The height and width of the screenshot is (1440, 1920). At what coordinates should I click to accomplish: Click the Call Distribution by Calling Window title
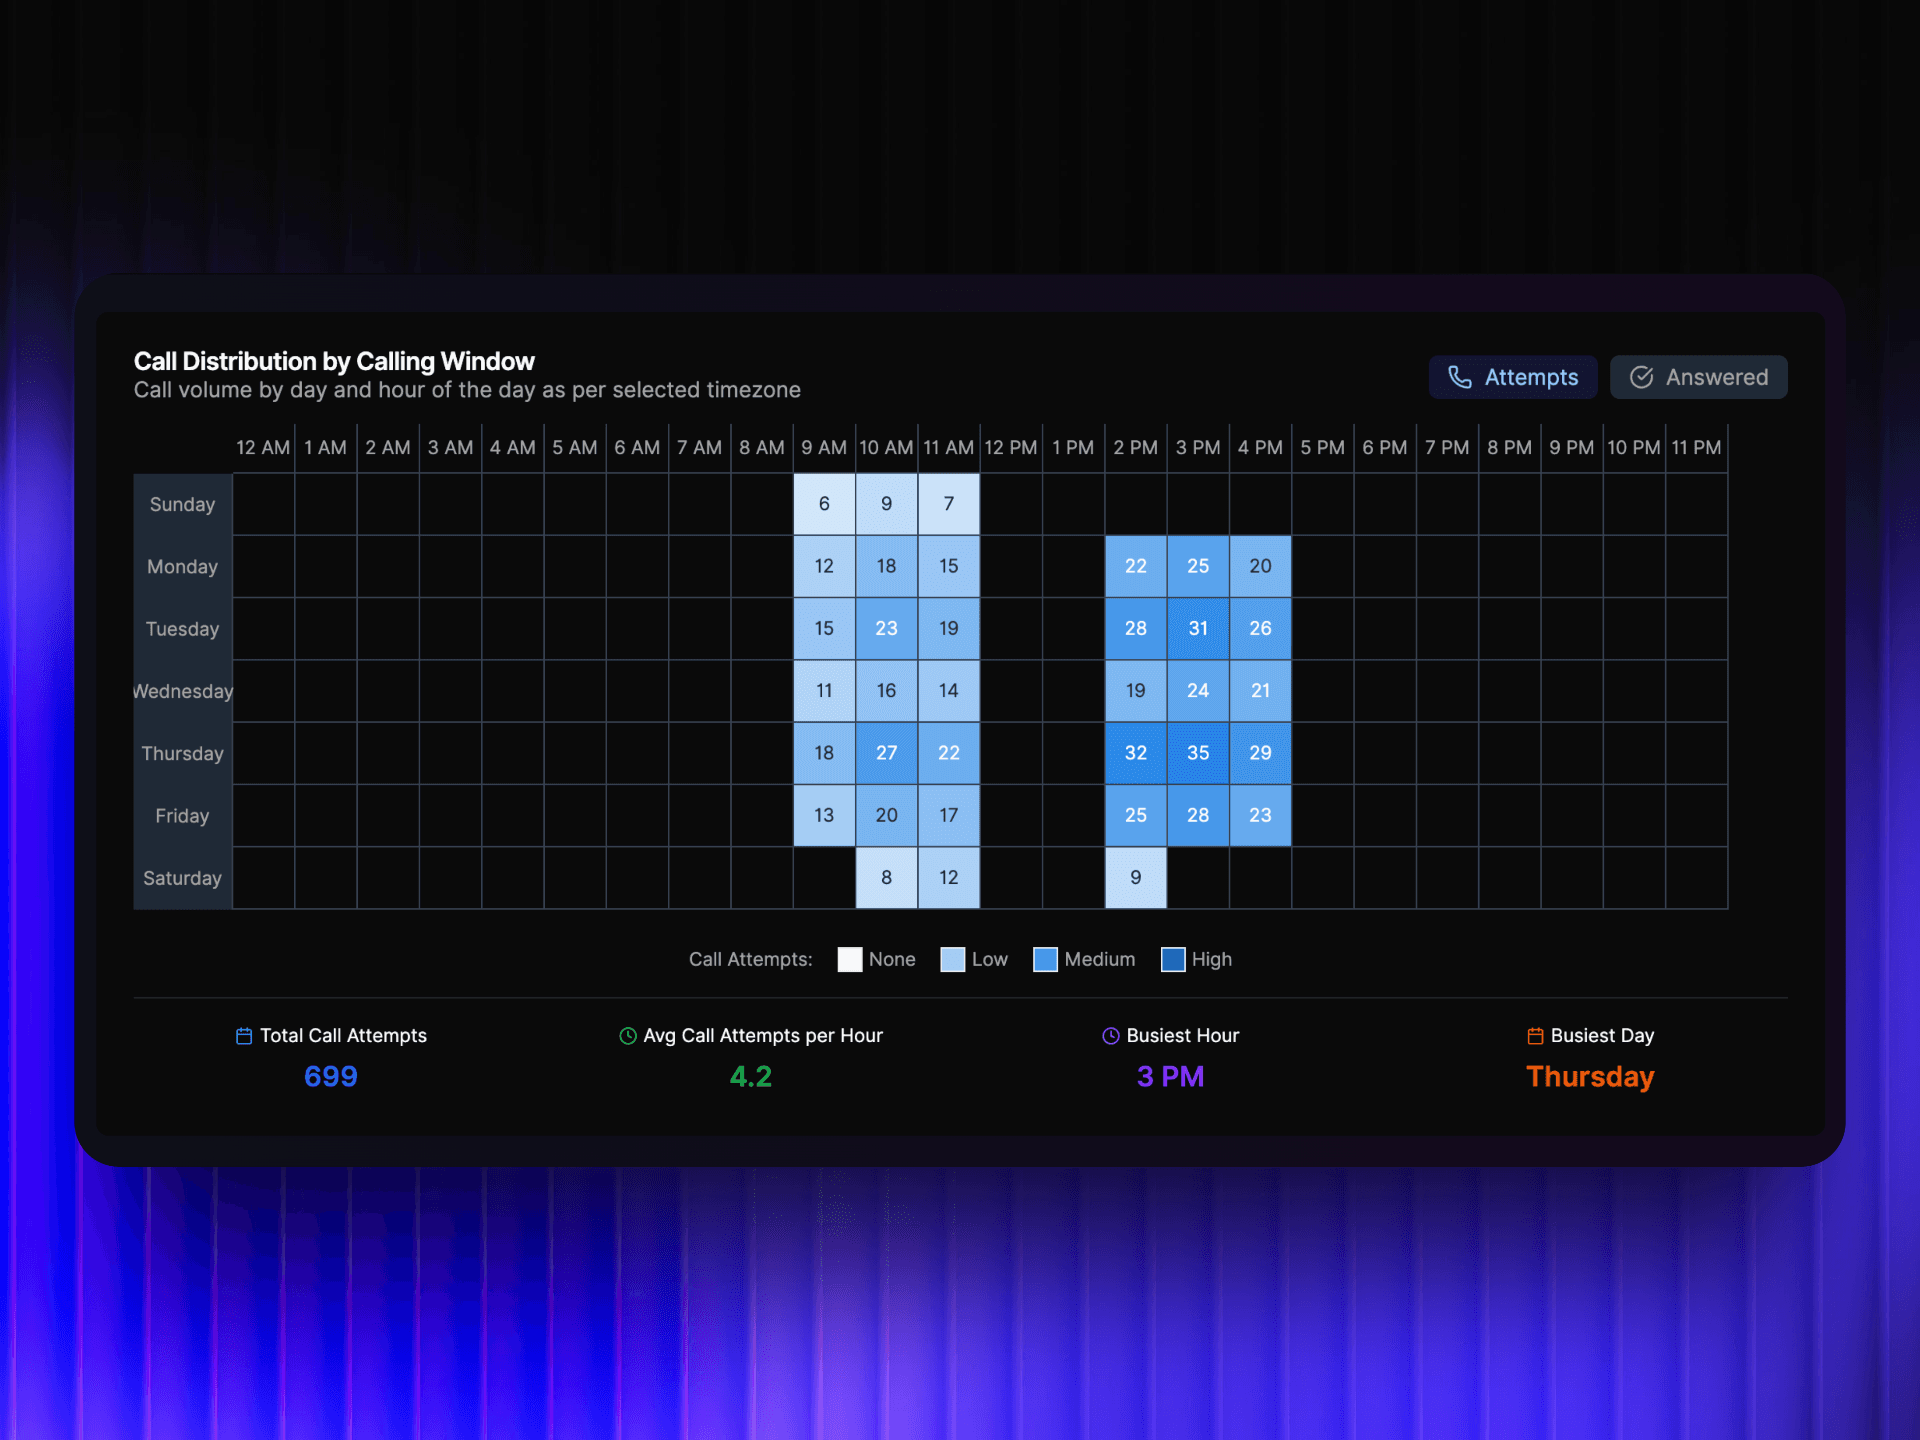pos(334,361)
